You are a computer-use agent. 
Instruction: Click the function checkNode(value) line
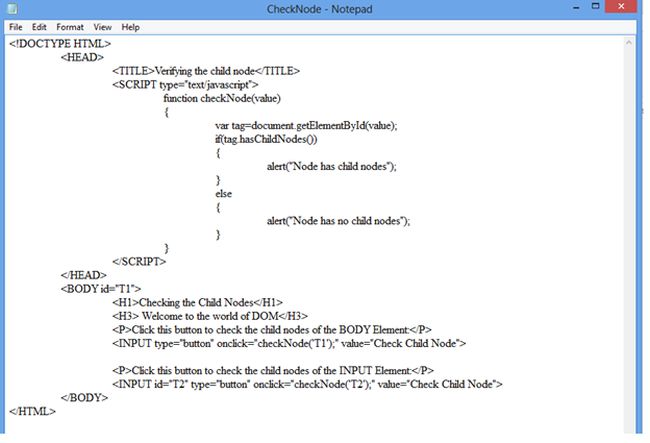point(222,98)
